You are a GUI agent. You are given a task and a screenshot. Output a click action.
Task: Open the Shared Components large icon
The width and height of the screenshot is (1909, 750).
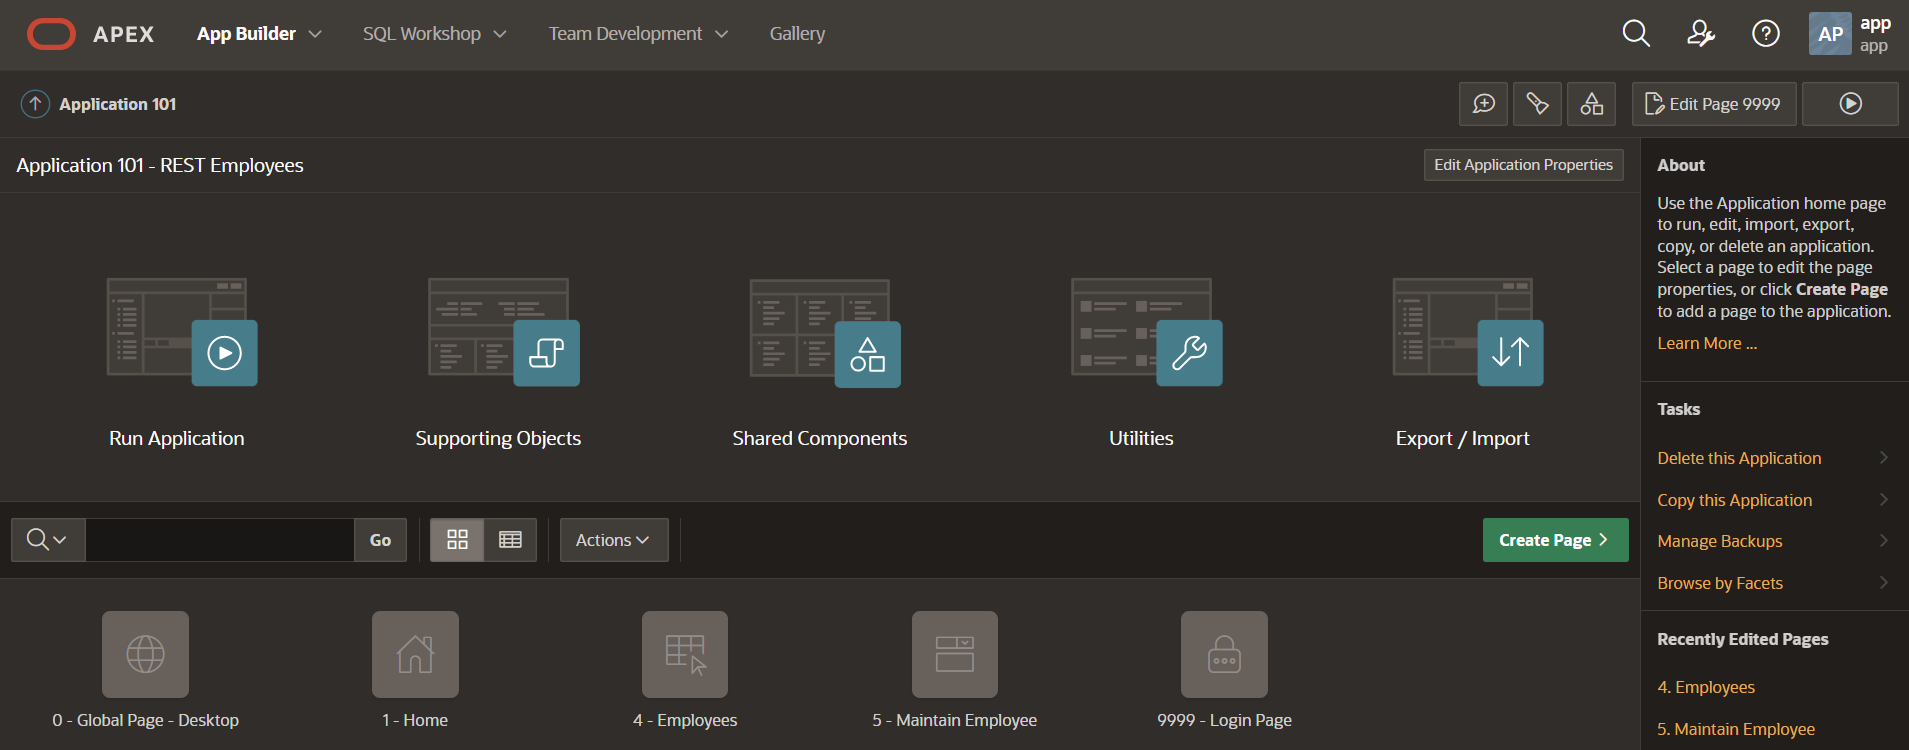coord(825,333)
